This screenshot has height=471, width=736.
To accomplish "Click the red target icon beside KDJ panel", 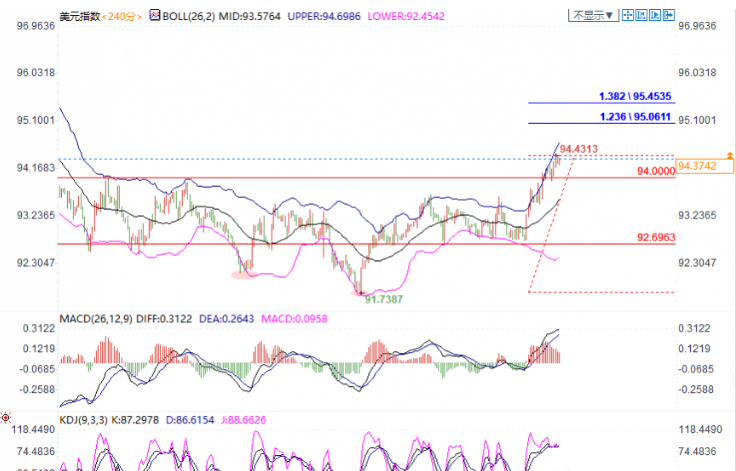I will (x=6, y=417).
